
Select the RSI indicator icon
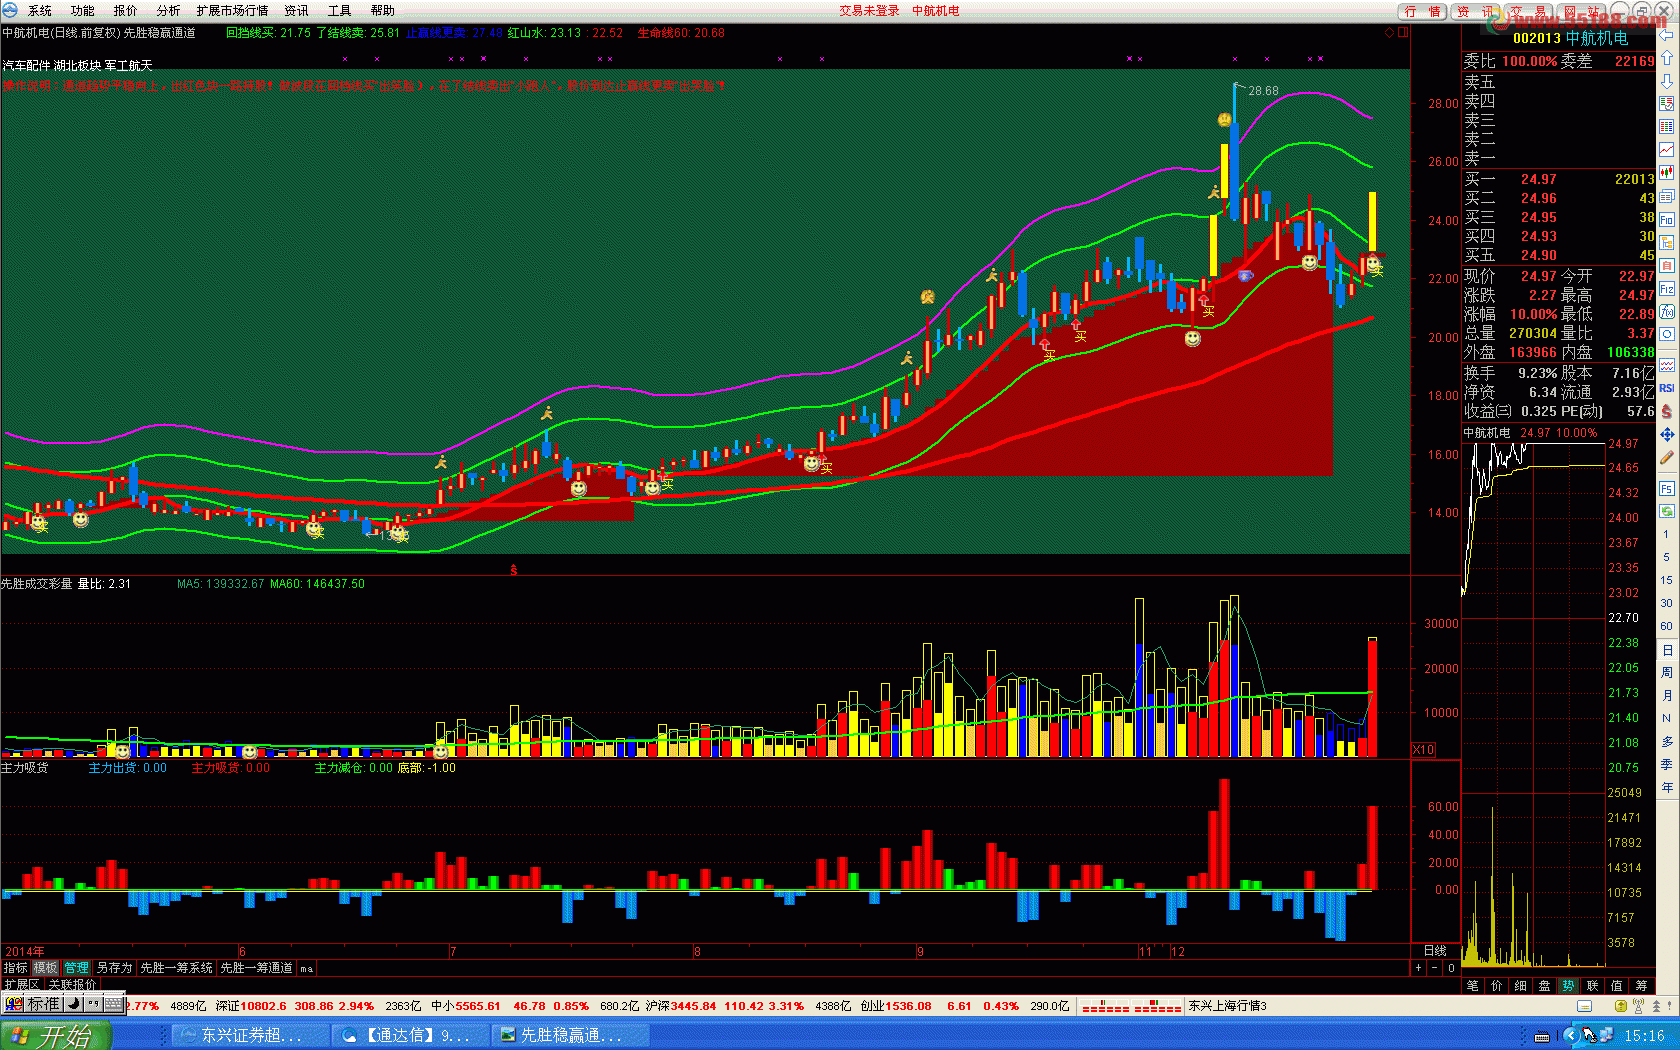[x=1667, y=388]
